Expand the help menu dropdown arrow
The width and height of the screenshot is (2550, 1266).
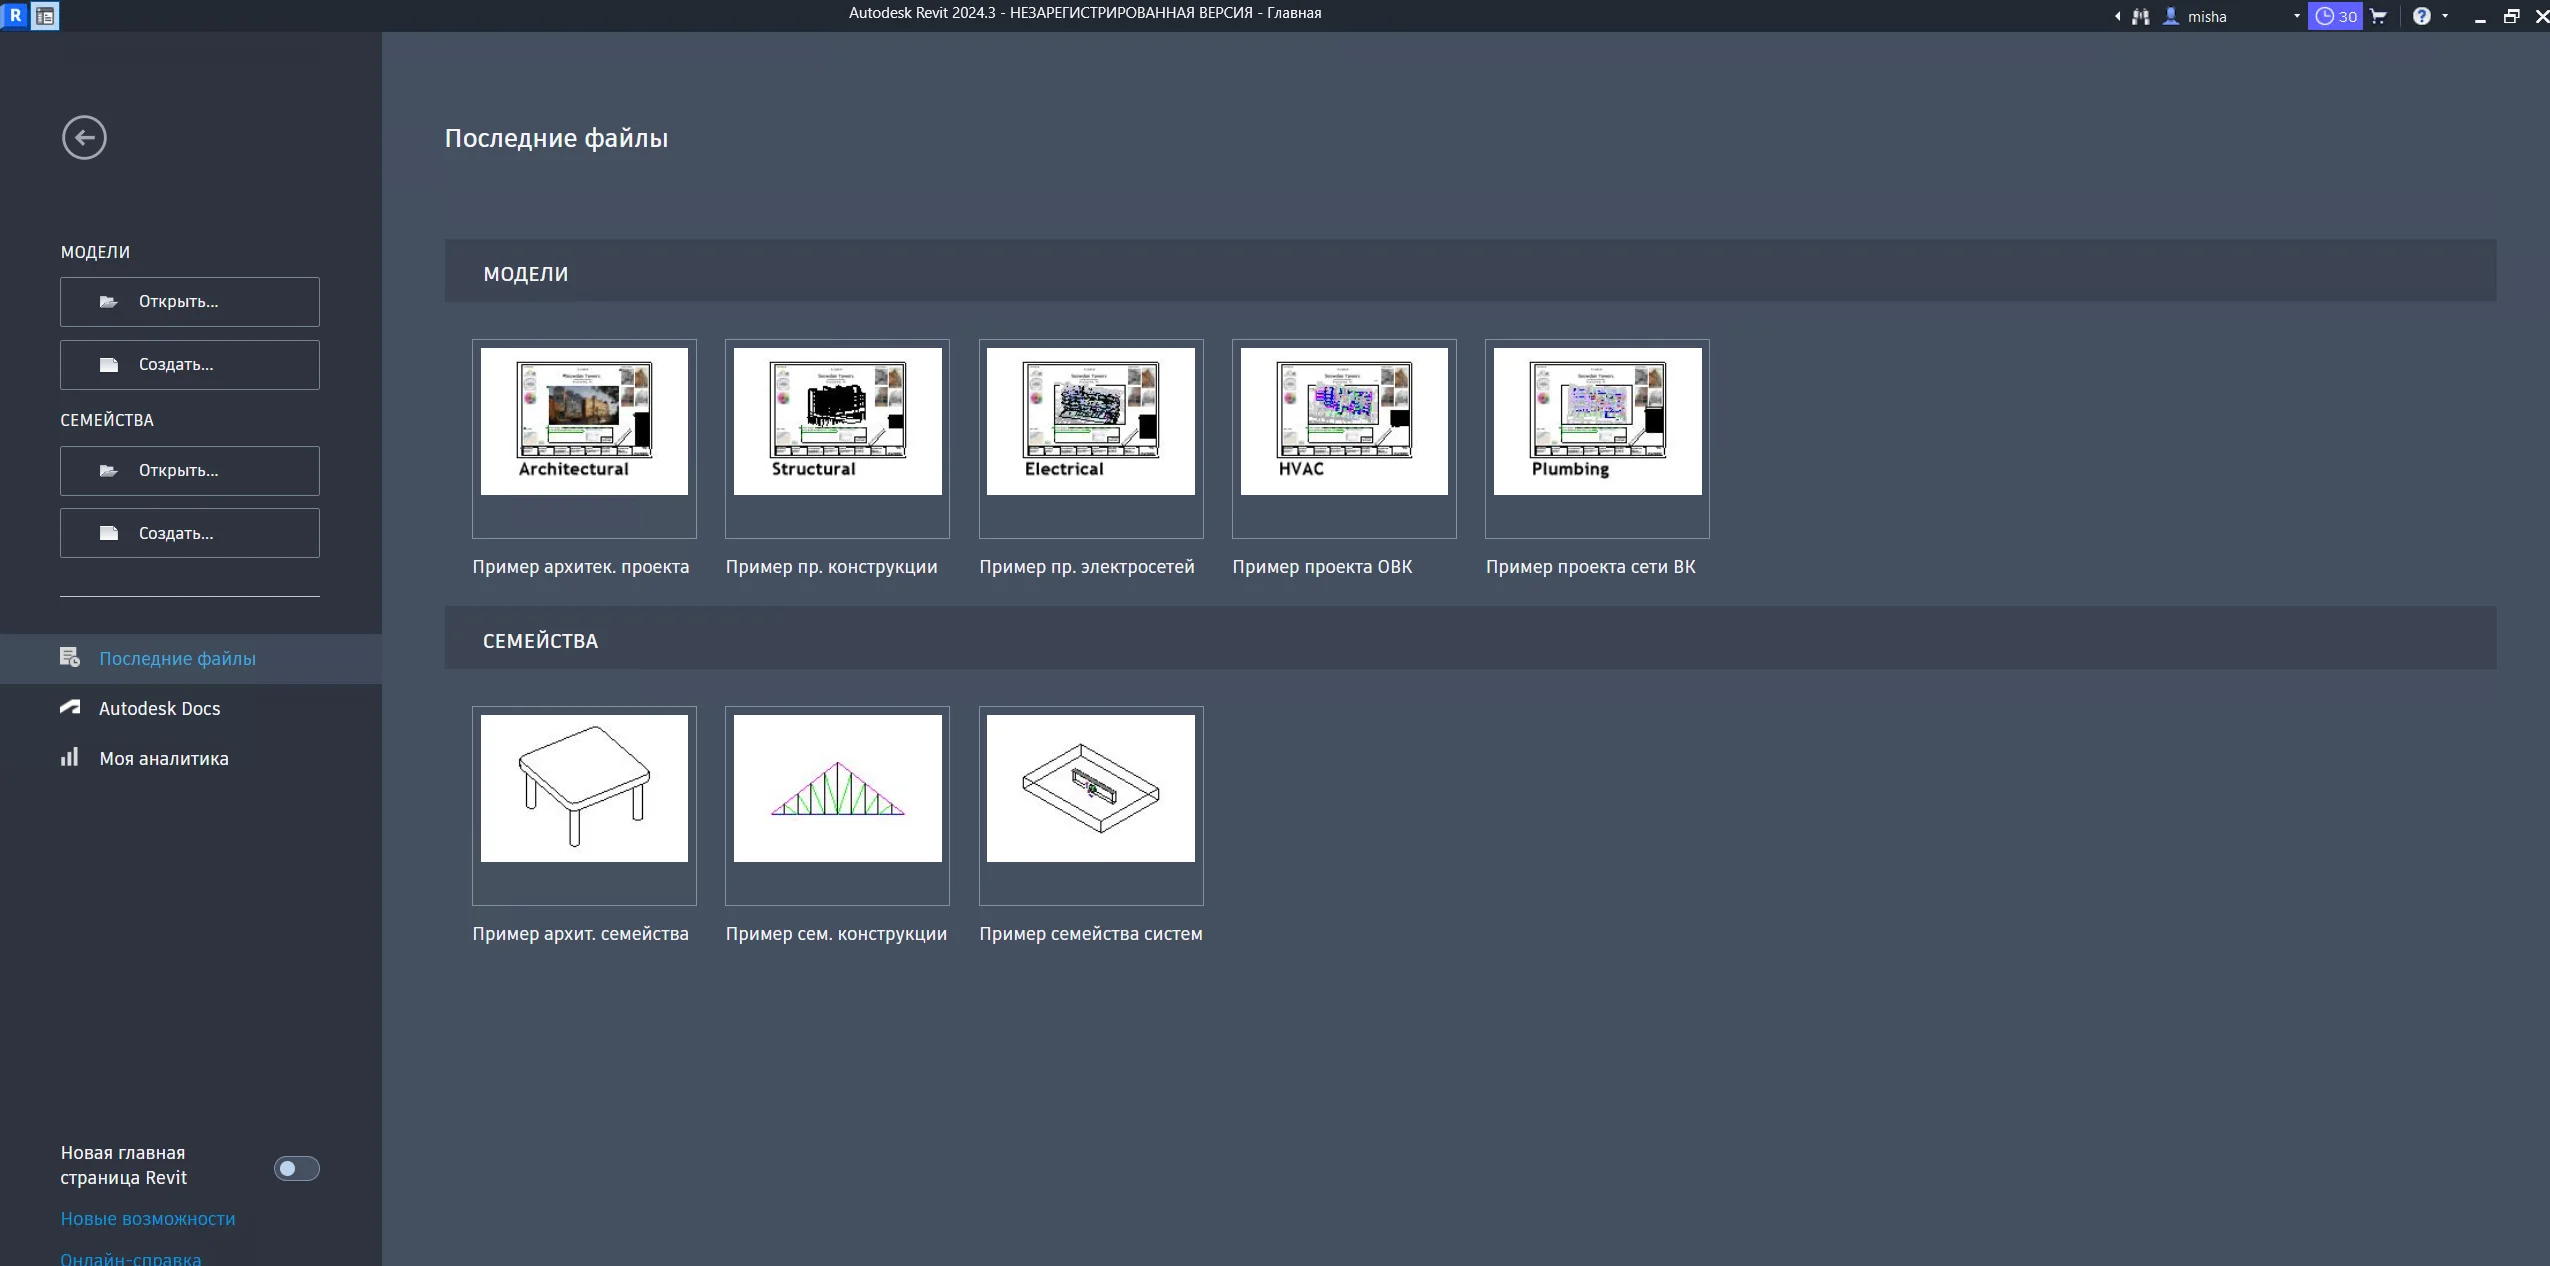pos(2445,16)
